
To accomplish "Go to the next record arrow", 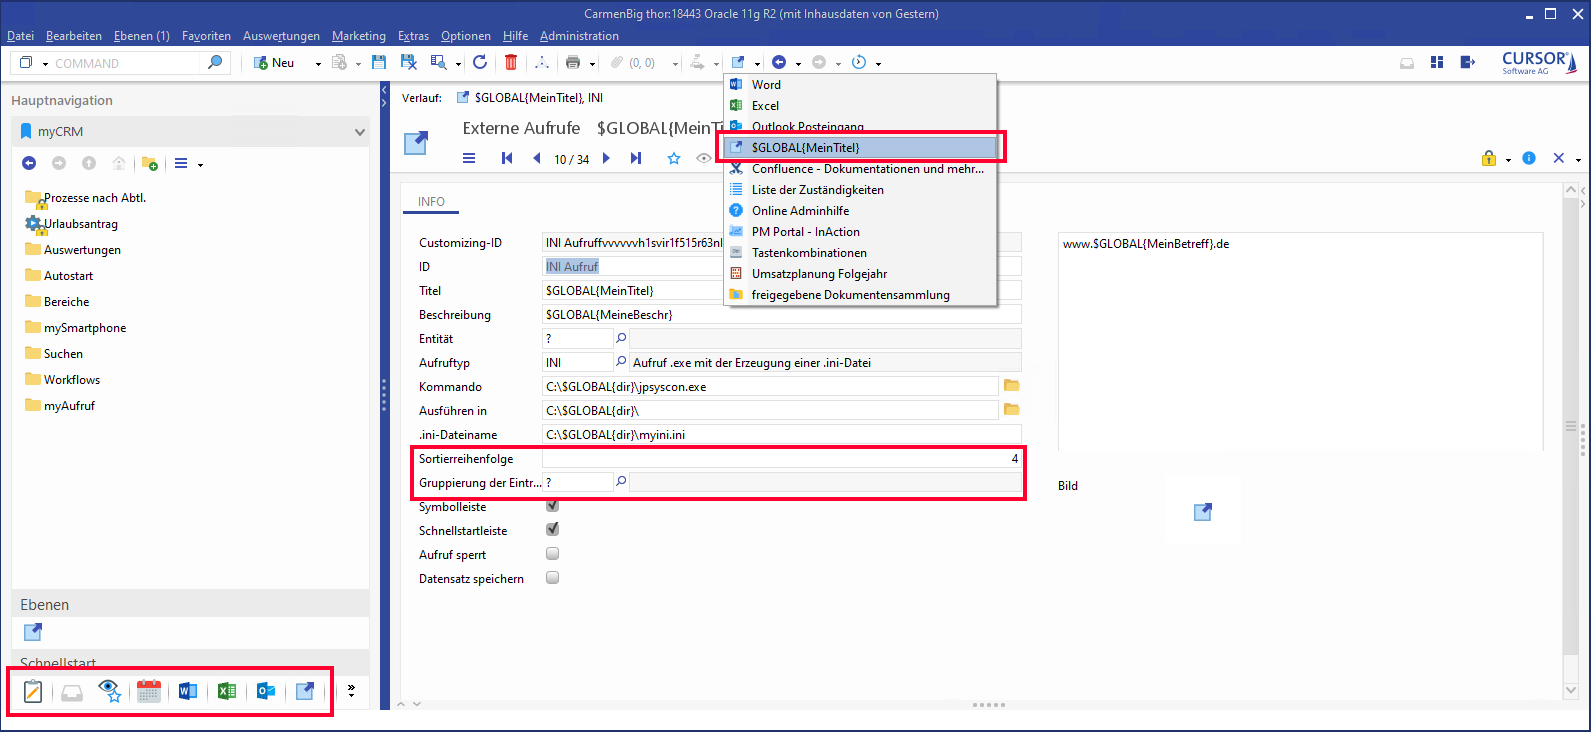I will (x=606, y=158).
